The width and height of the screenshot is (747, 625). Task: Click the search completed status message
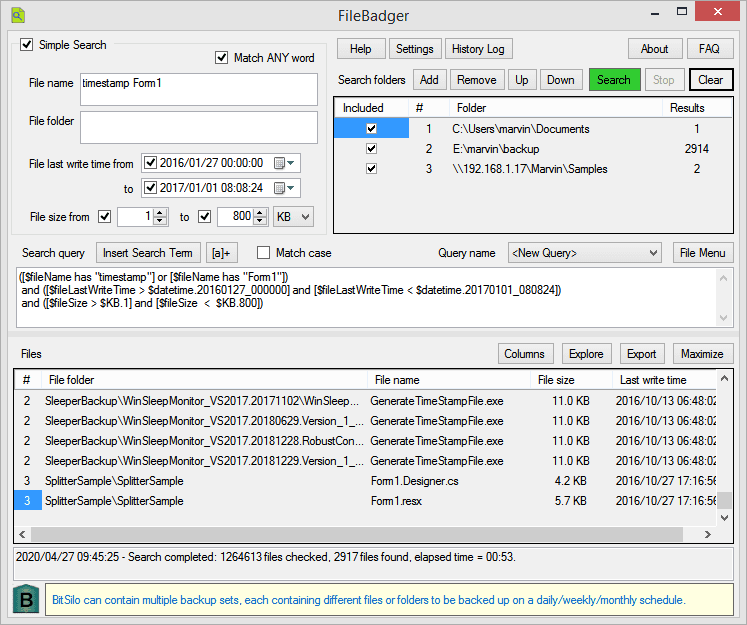coord(265,556)
